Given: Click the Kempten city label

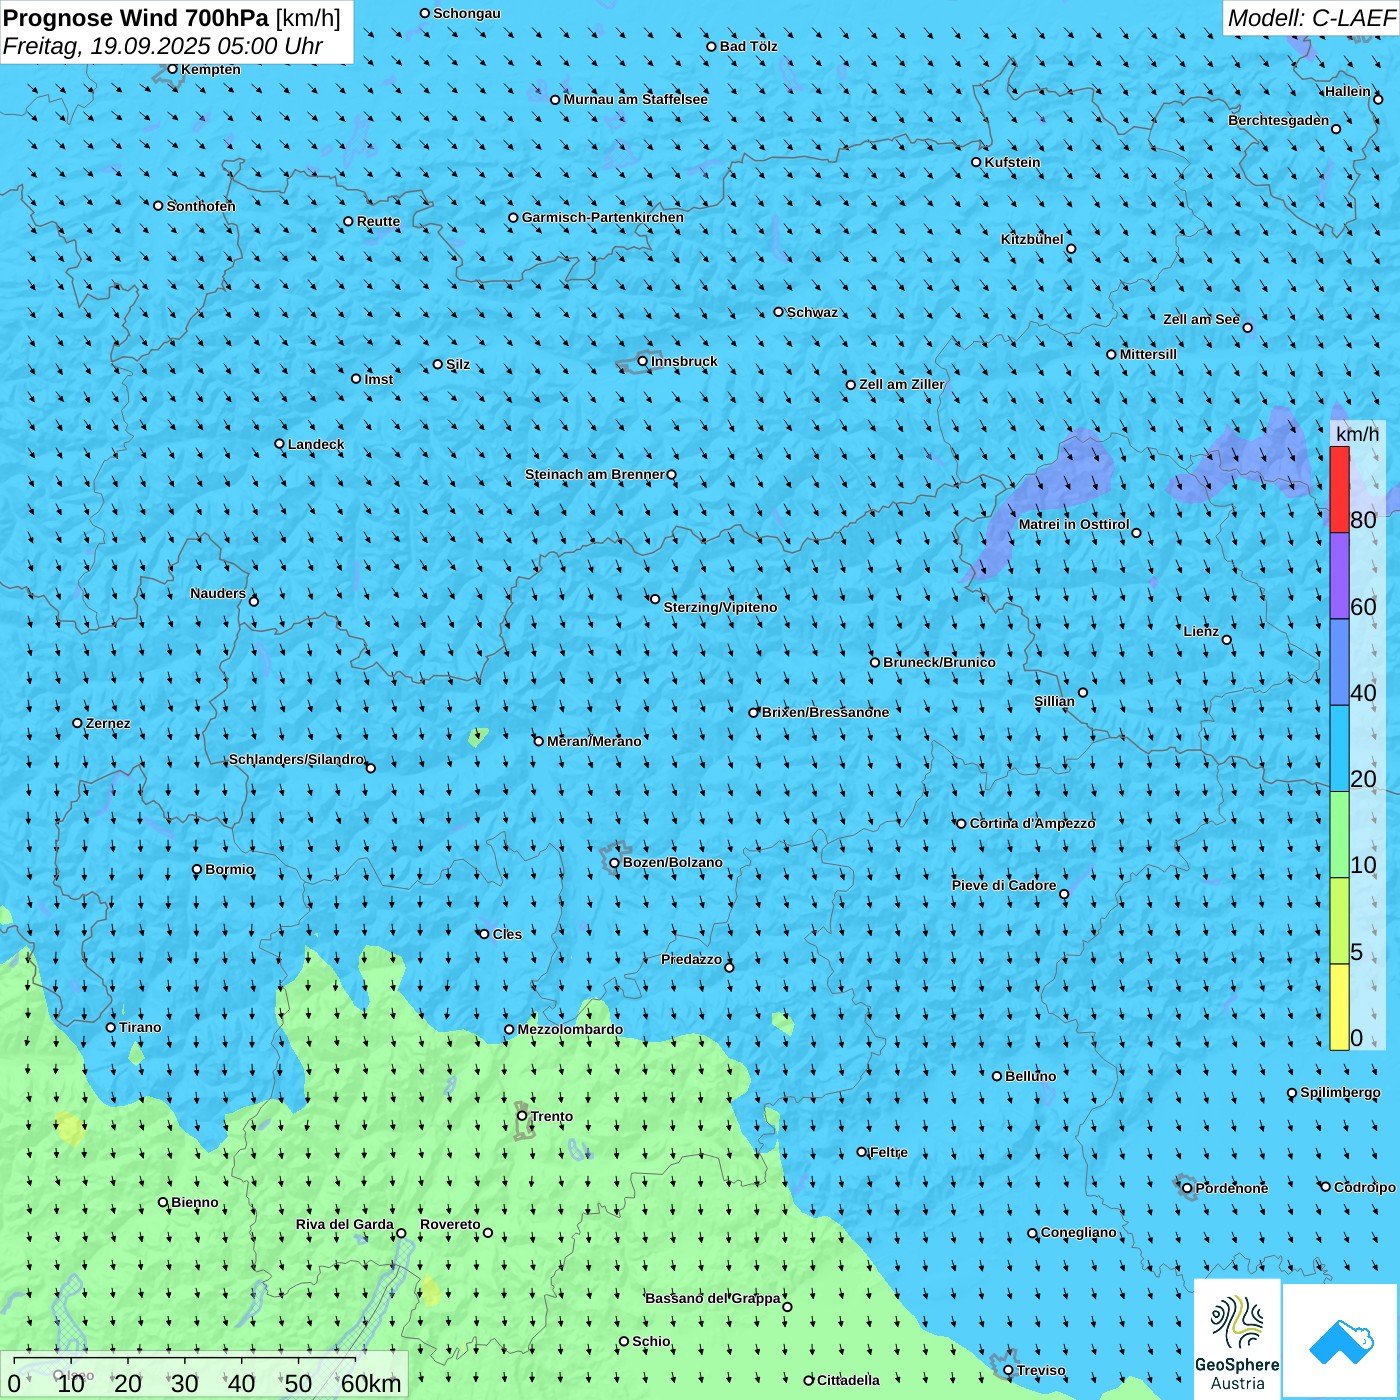Looking at the screenshot, I should pyautogui.click(x=211, y=69).
